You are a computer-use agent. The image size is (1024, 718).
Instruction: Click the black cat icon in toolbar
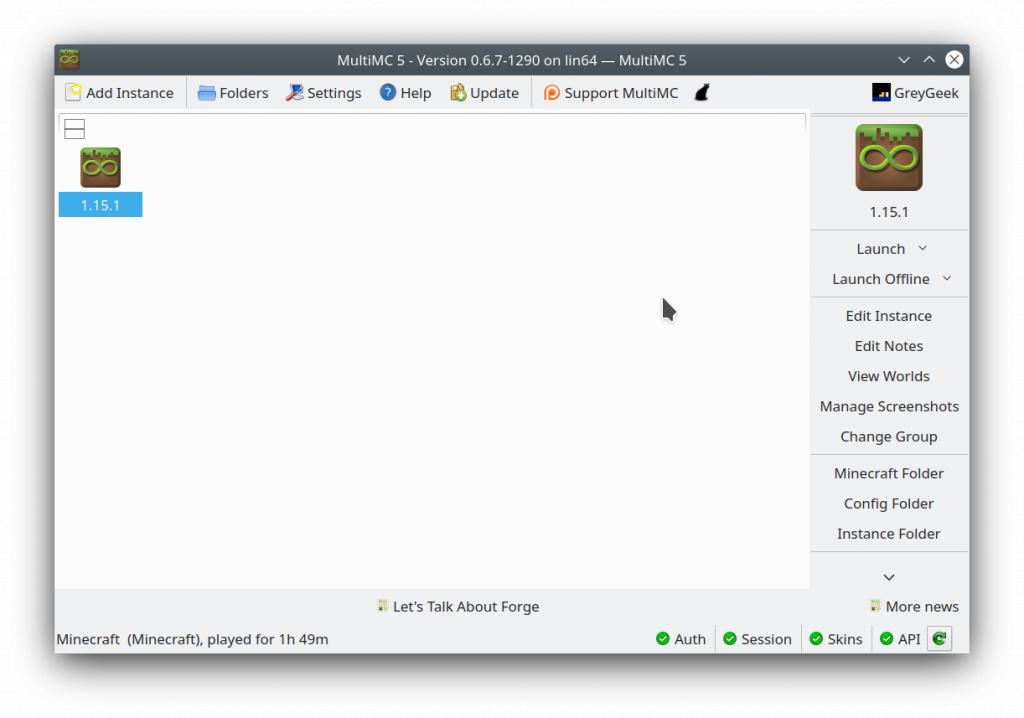click(x=702, y=93)
